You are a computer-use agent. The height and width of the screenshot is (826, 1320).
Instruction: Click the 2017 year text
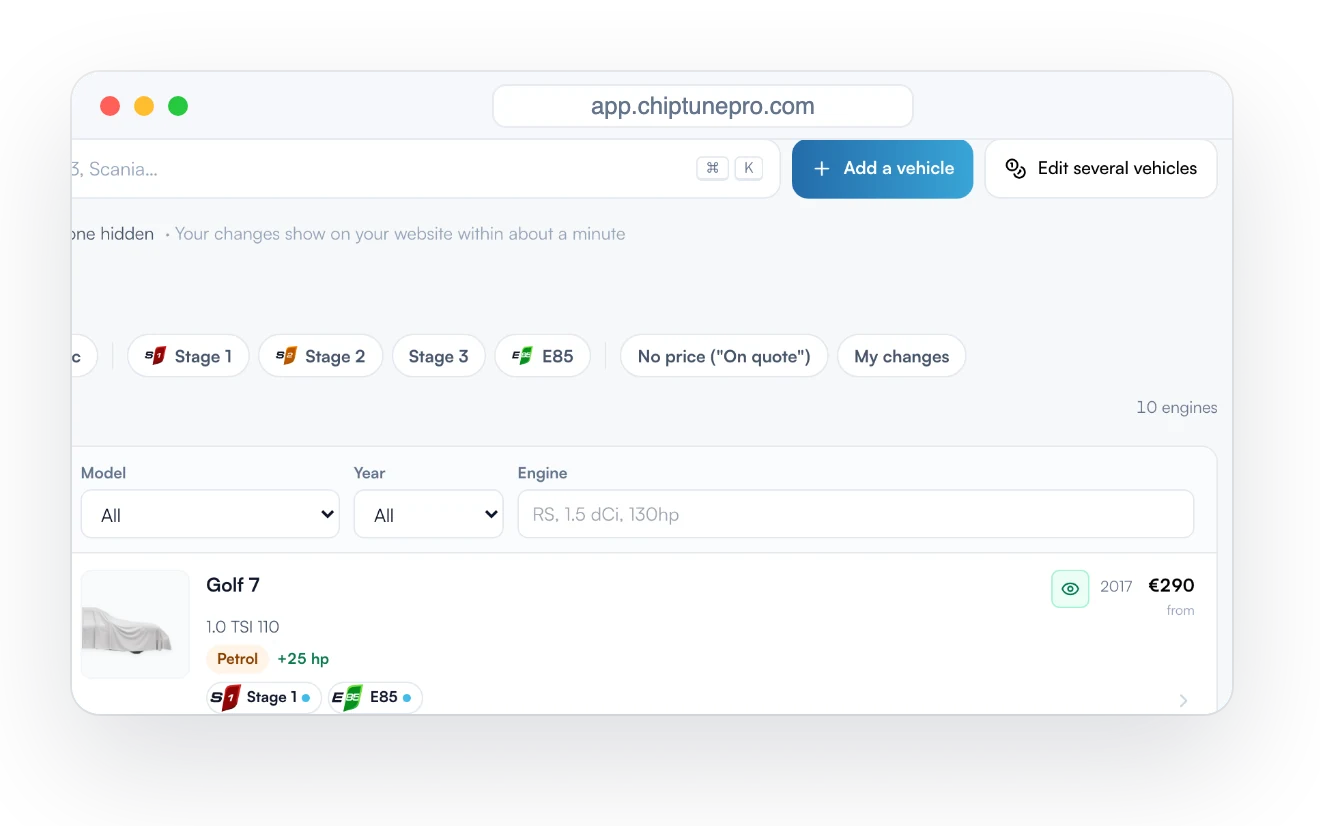tap(1116, 587)
